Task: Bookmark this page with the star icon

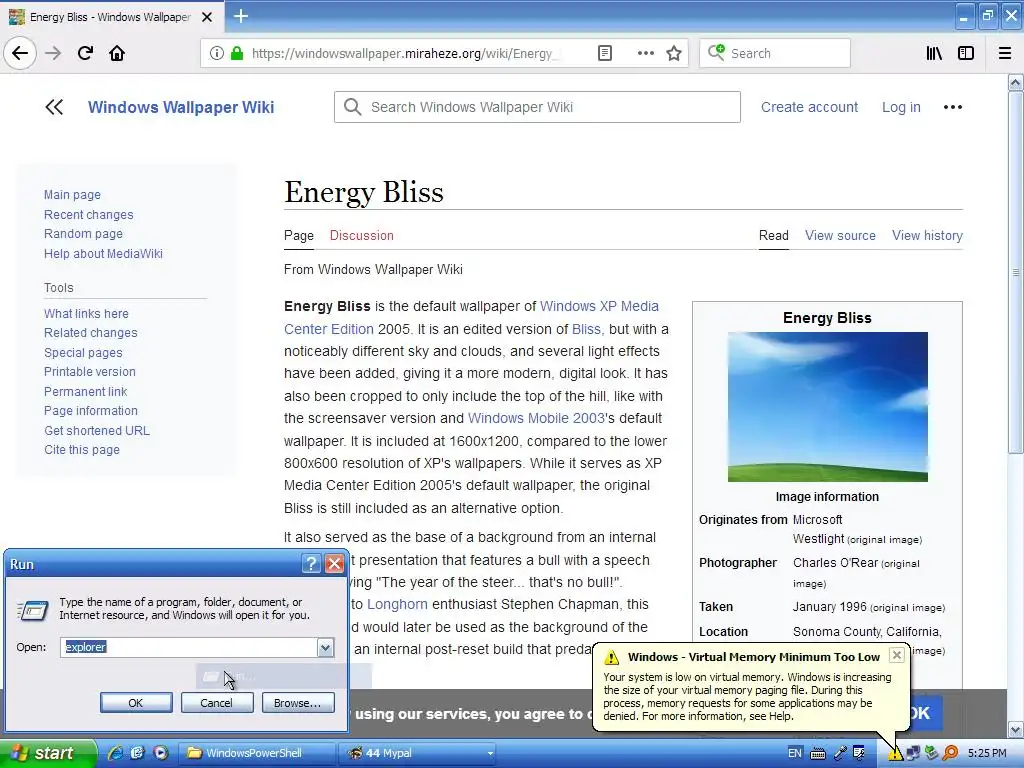Action: pos(674,54)
